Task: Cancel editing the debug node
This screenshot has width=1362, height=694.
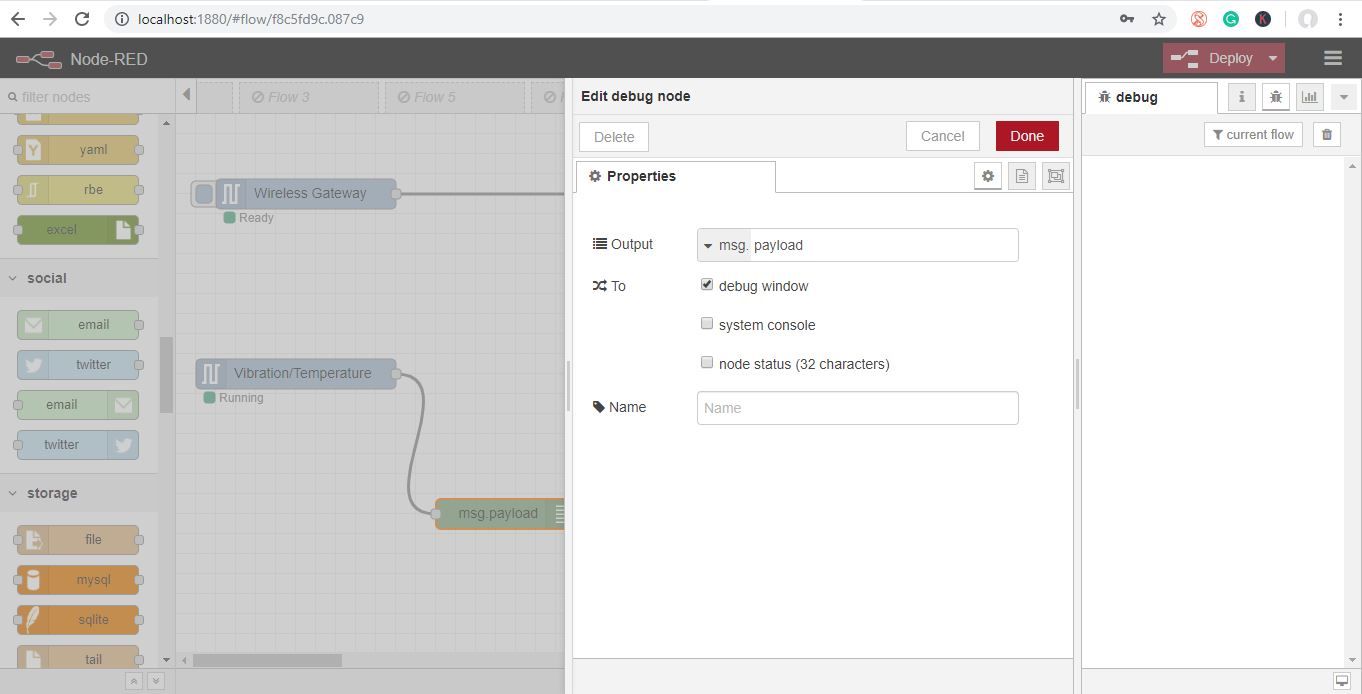Action: (x=942, y=136)
